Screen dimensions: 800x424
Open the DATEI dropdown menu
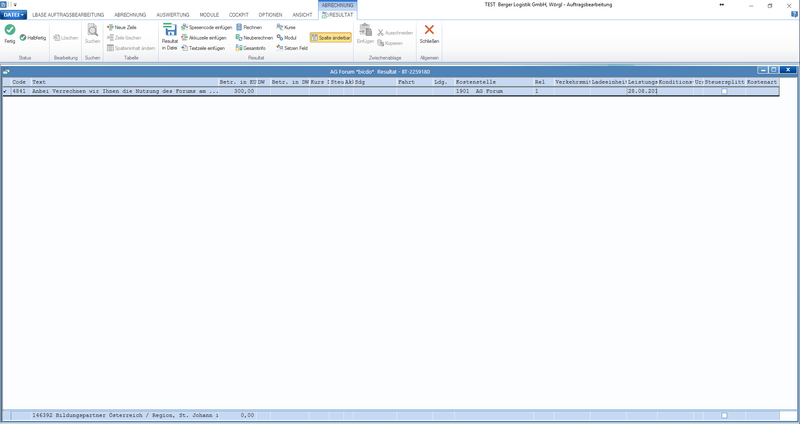point(14,15)
